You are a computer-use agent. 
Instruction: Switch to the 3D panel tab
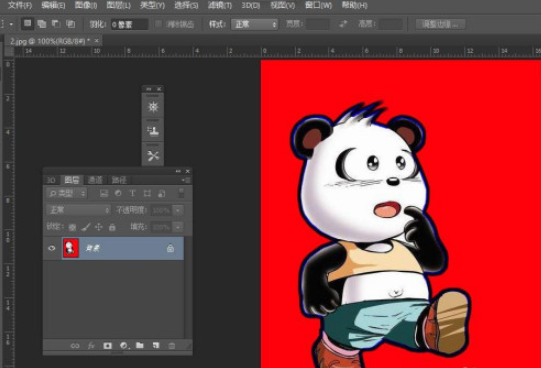51,180
